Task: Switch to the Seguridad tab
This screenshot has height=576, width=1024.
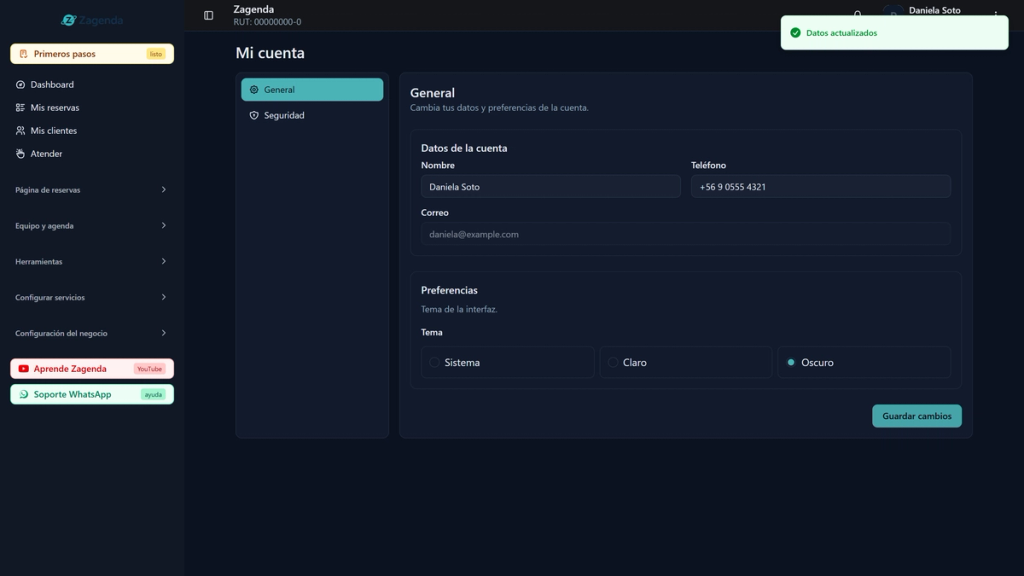Action: [x=312, y=115]
